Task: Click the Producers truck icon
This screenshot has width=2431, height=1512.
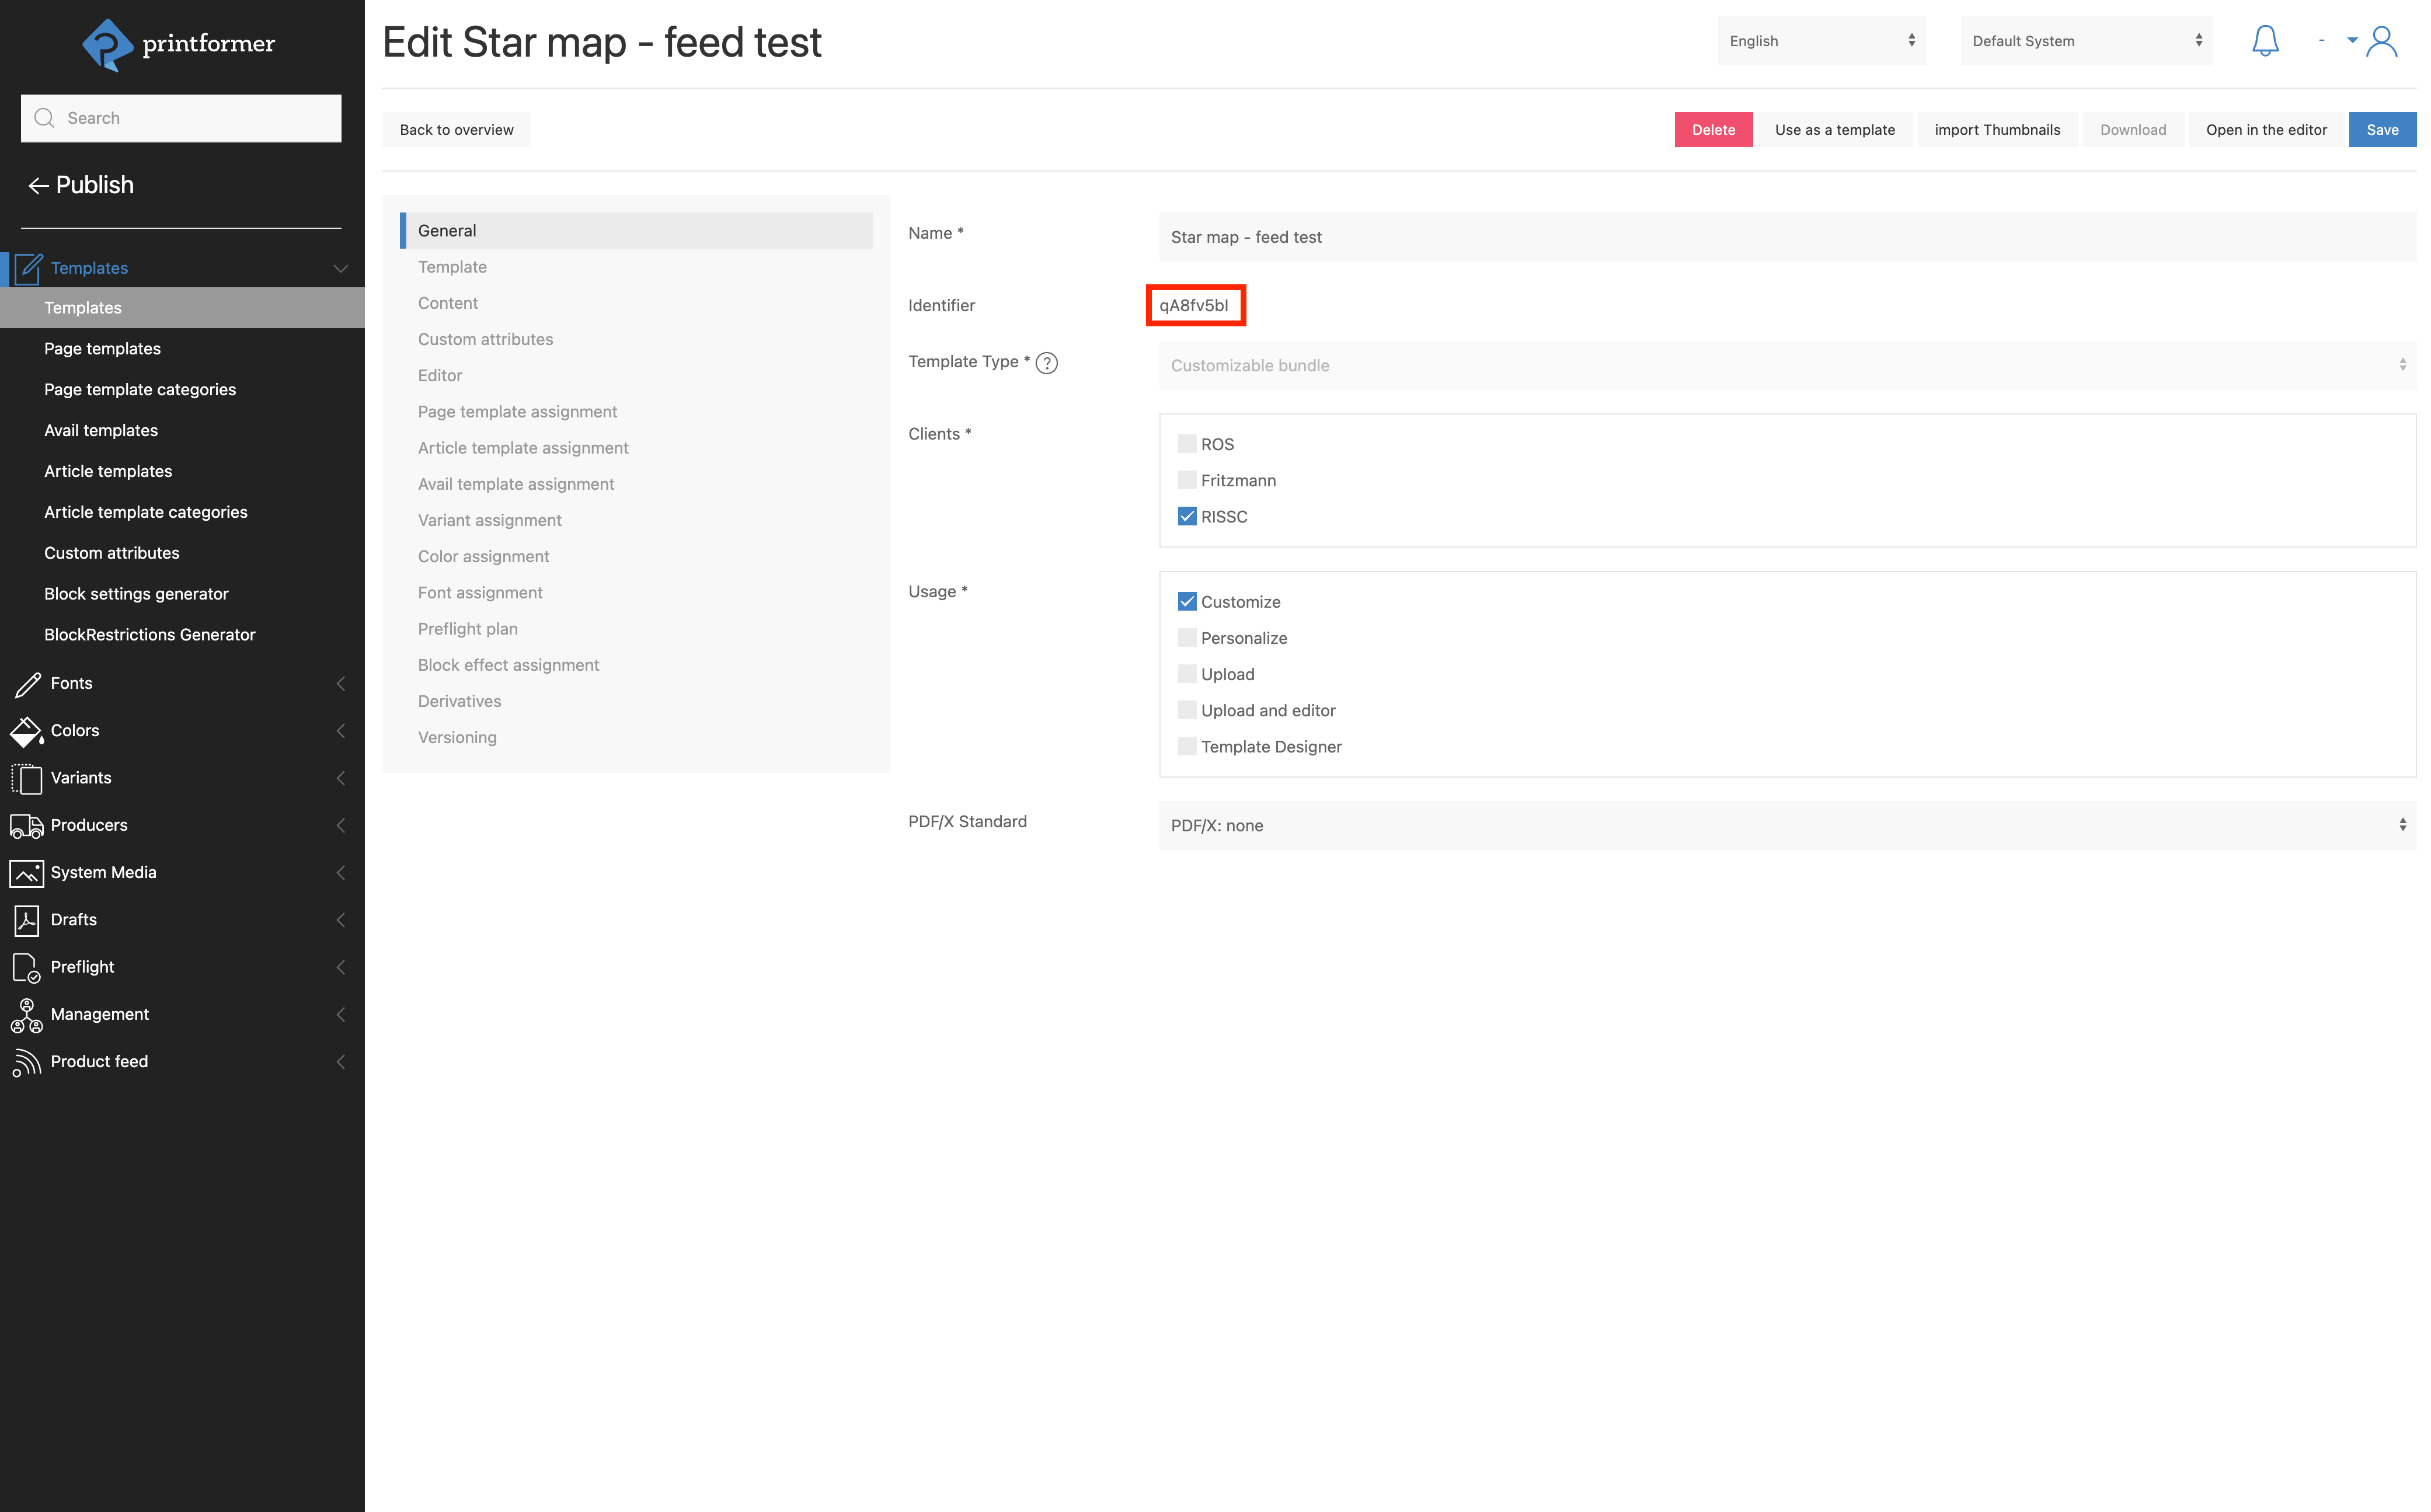Action: [x=26, y=826]
